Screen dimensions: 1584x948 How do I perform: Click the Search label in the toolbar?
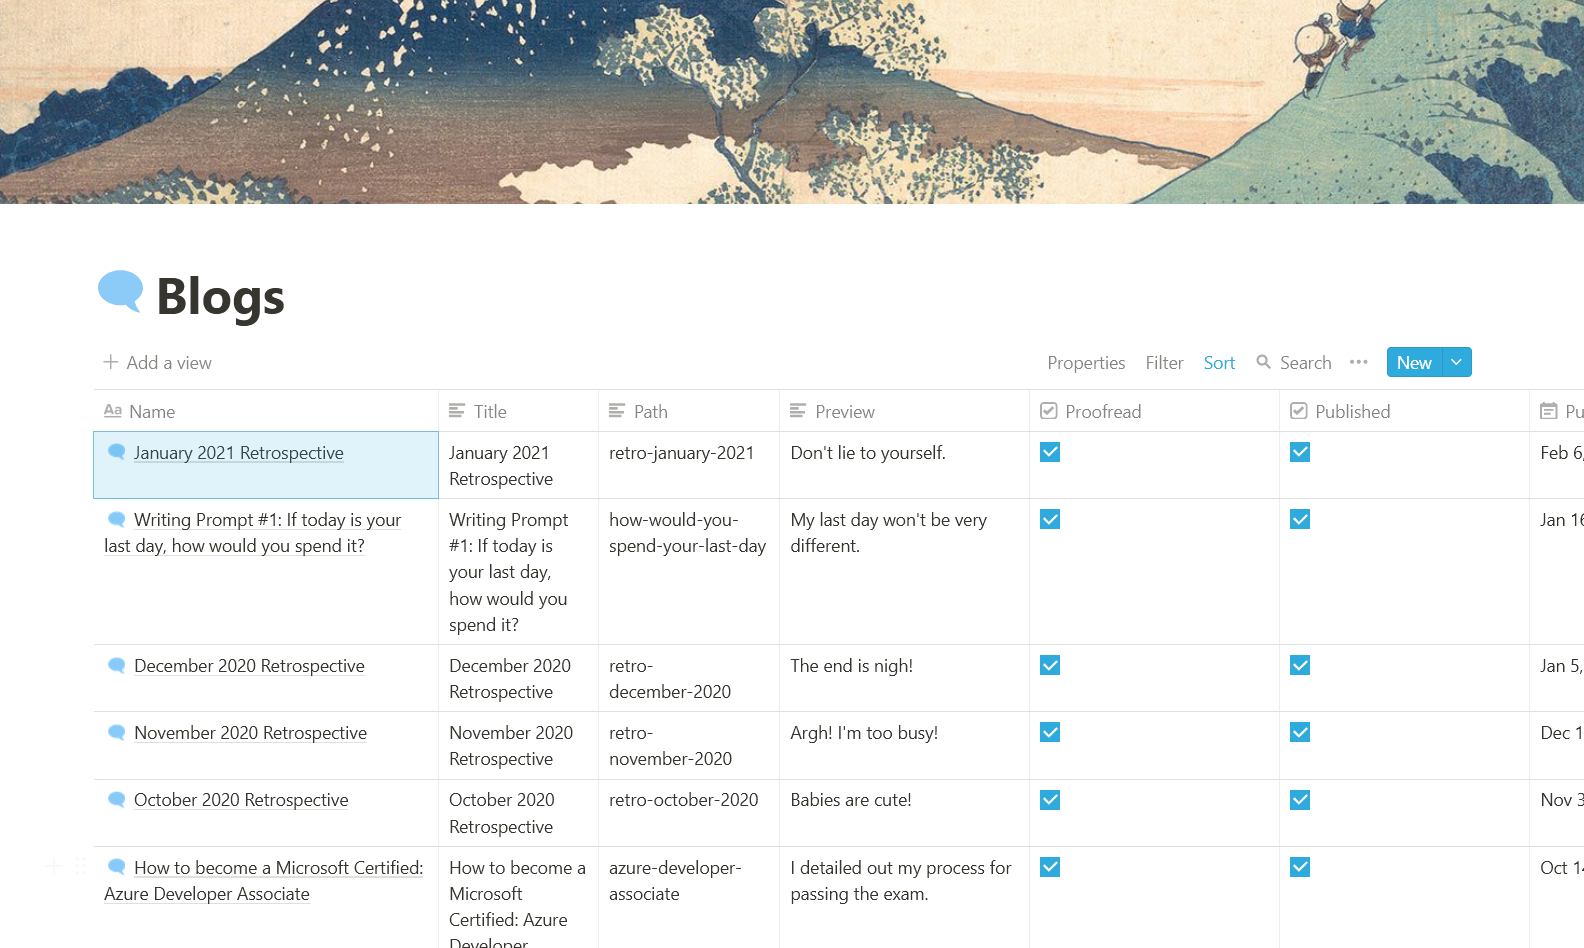coord(1305,363)
